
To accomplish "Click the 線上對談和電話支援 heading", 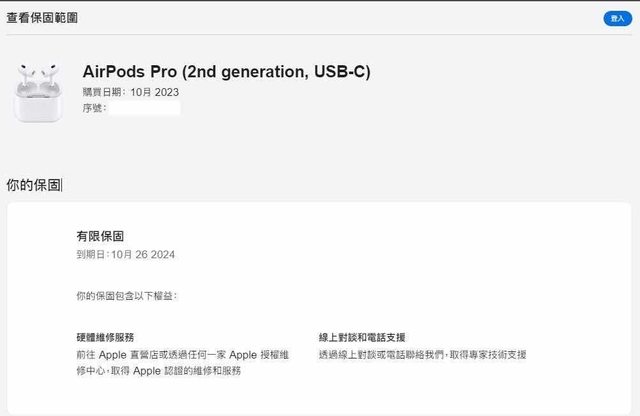I will (x=362, y=338).
